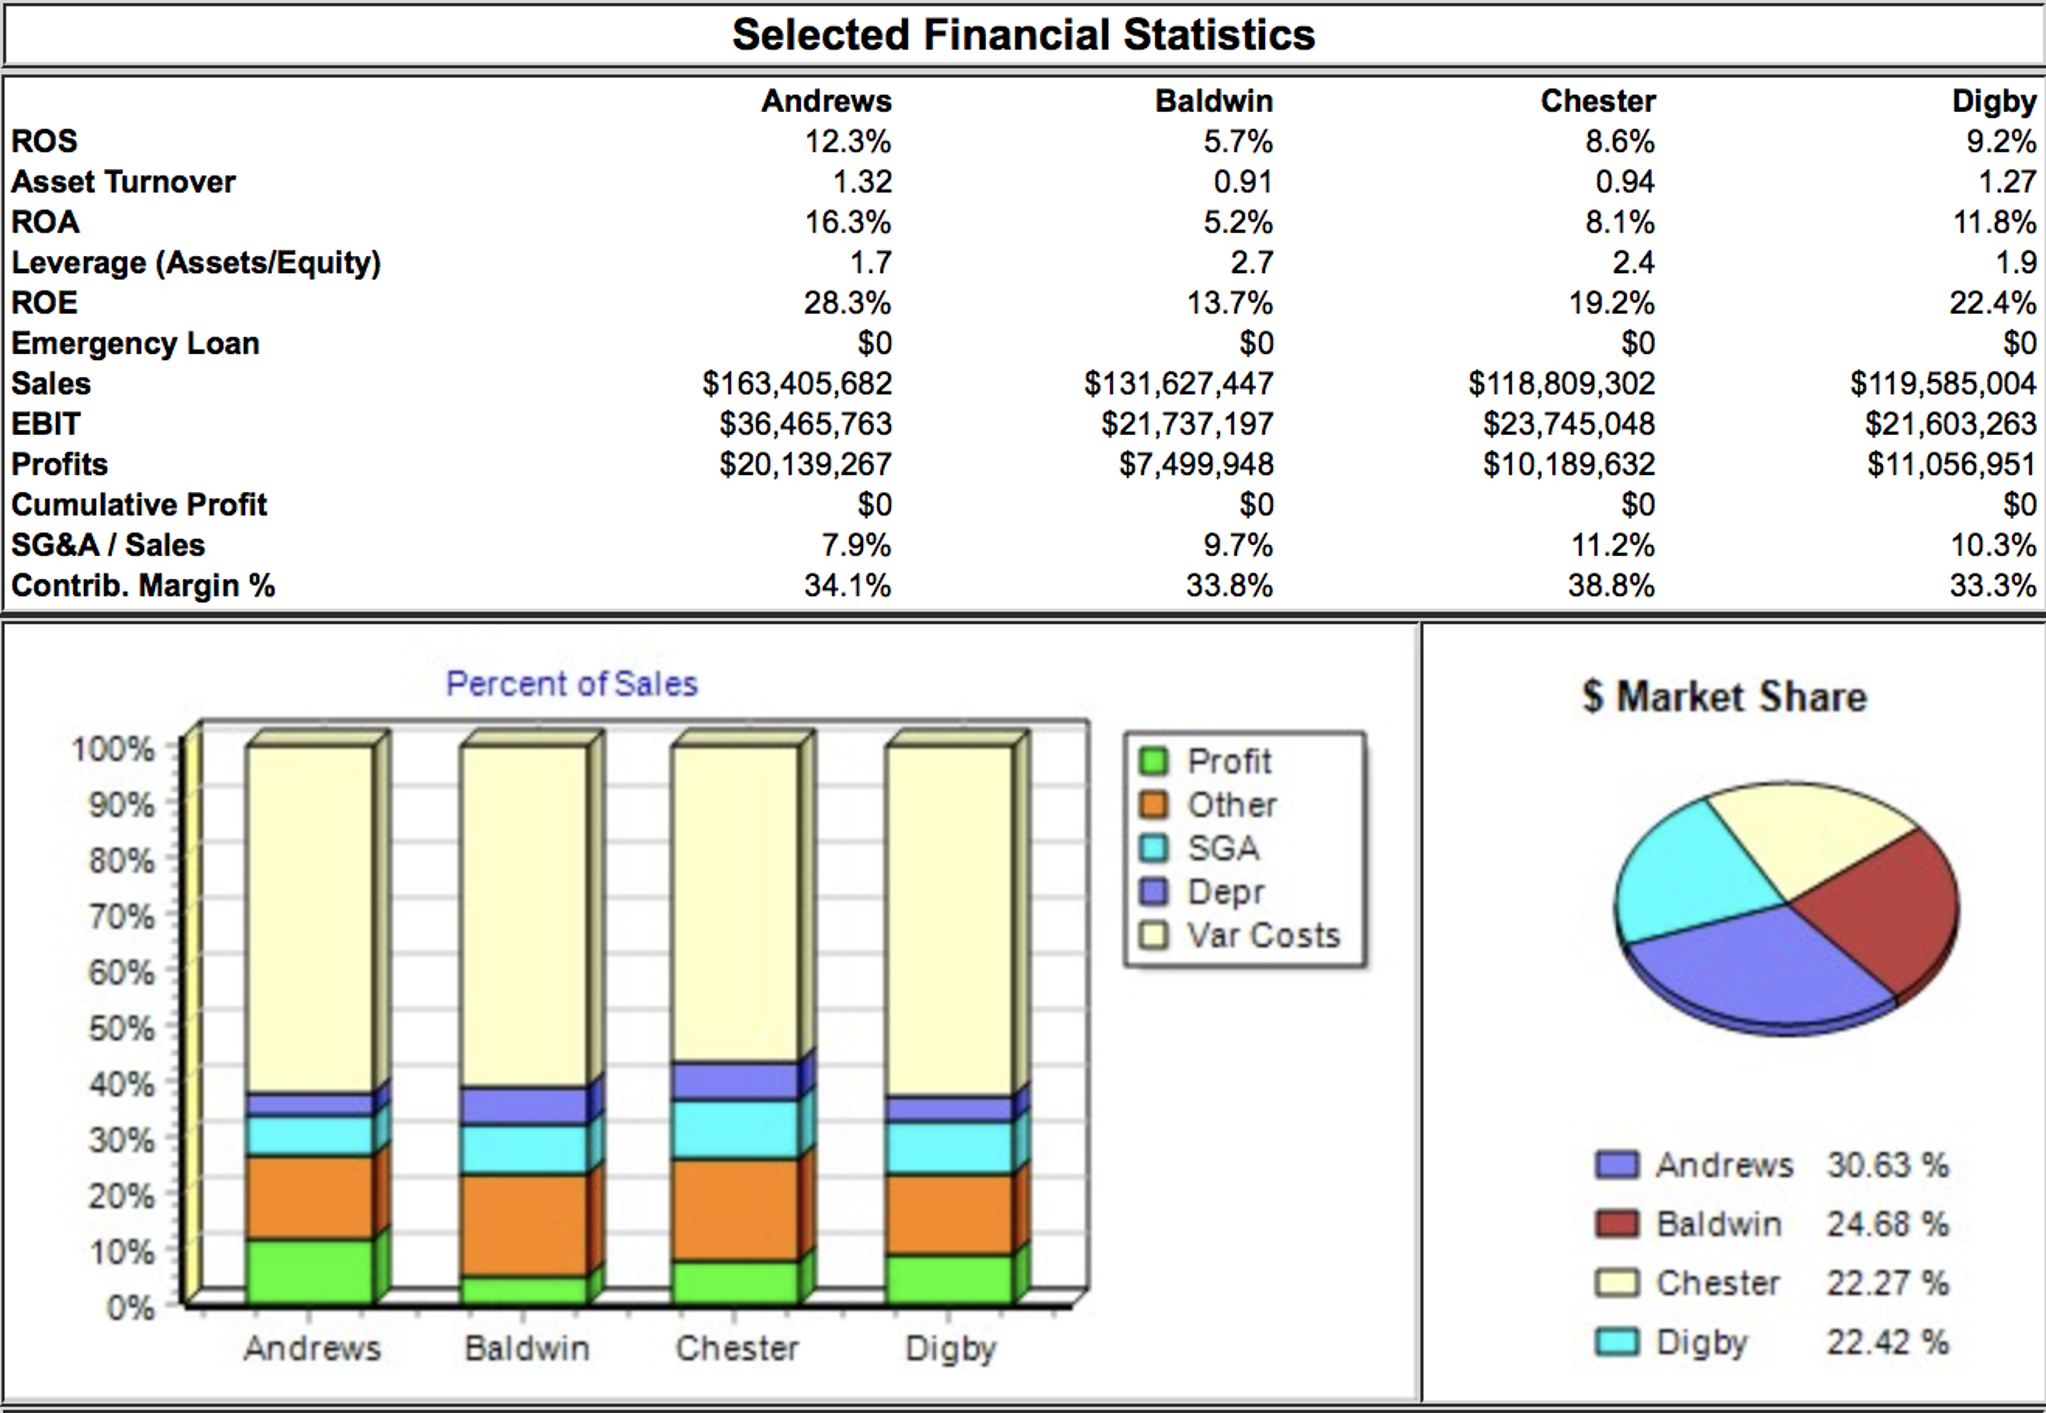
Task: Click Digby Asset Turnover value 1.27
Action: (x=2007, y=182)
